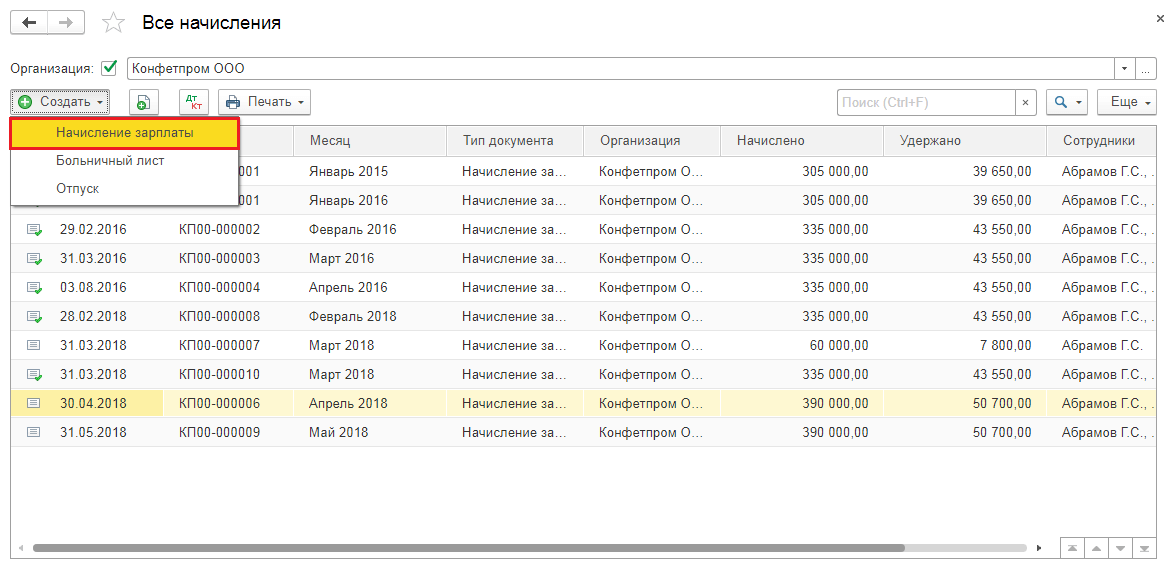Select Начисление зарплаты from Создать menu
1176x565 pixels.
pos(125,133)
